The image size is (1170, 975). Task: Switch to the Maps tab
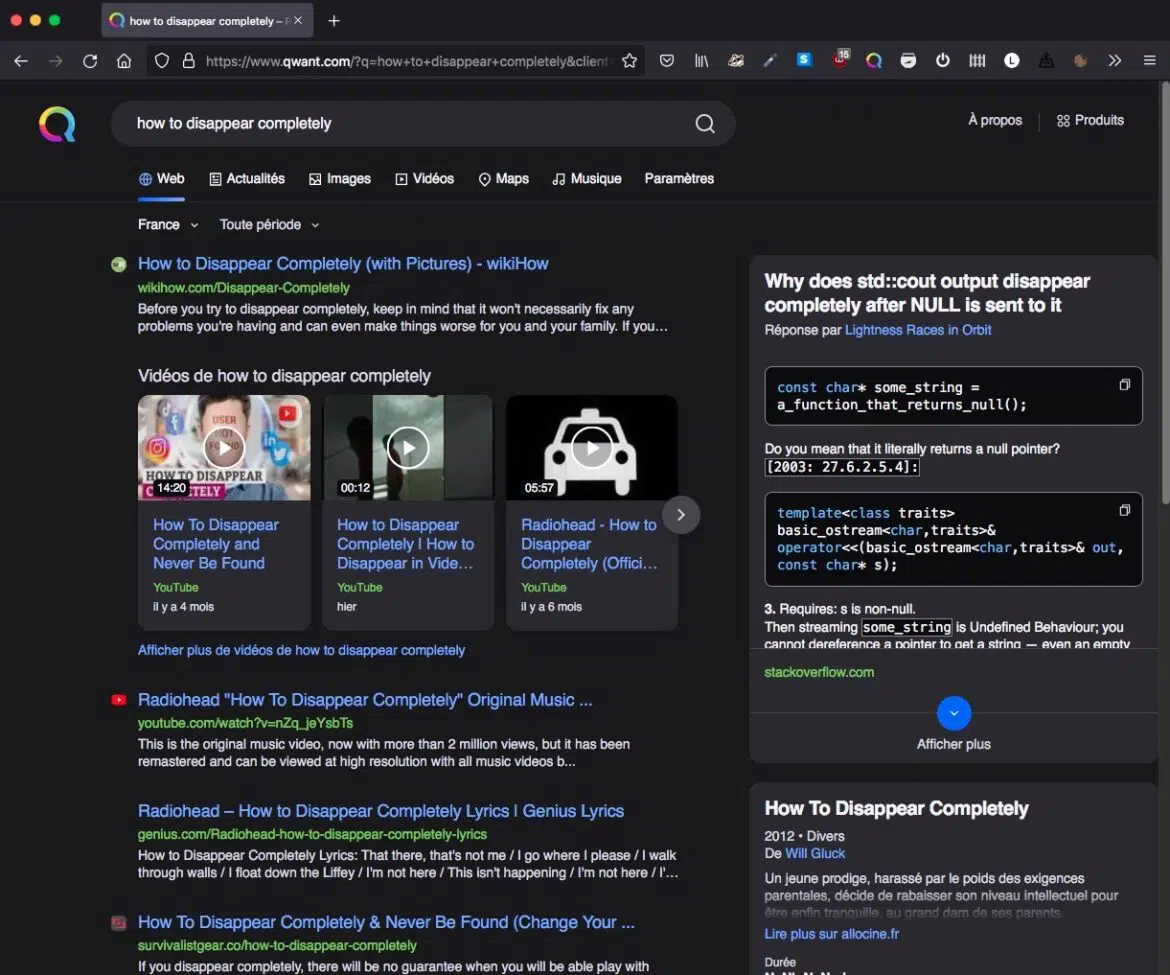point(504,179)
